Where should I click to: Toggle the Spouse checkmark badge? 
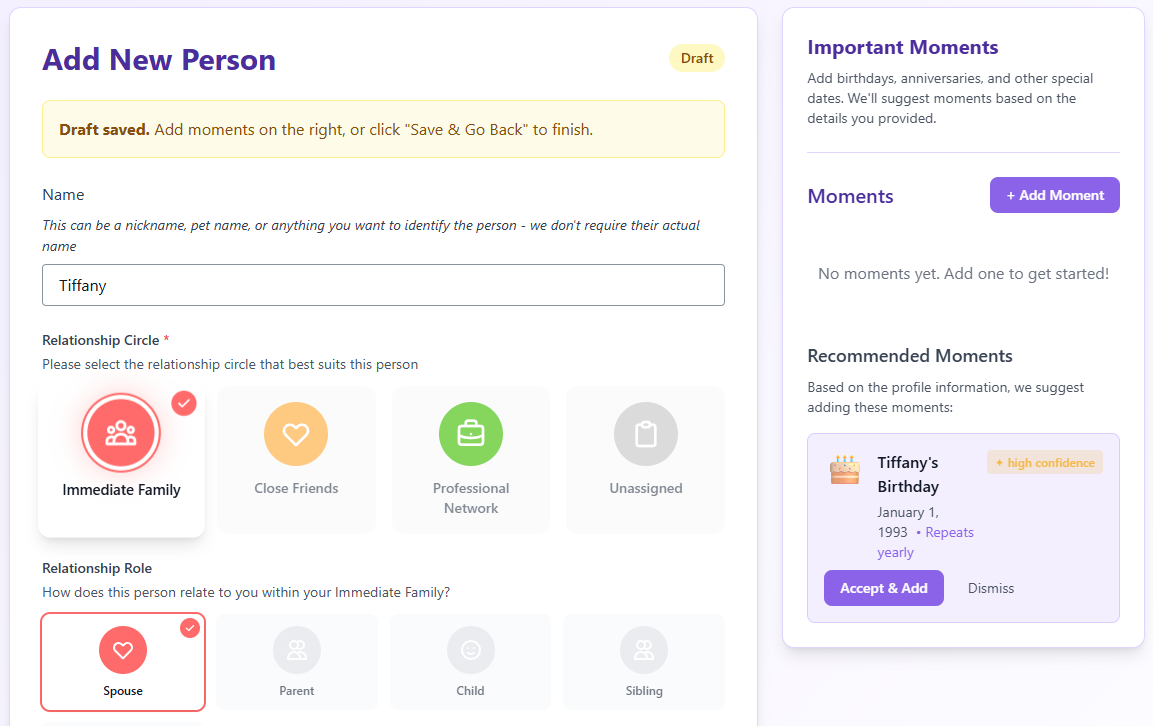[x=190, y=628]
